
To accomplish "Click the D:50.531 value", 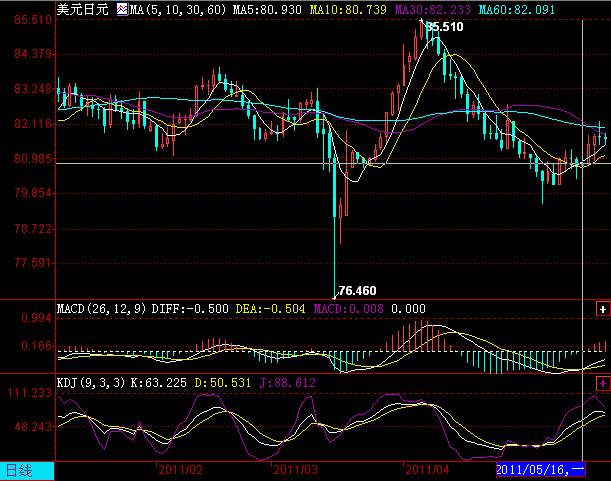I will click(x=223, y=383).
